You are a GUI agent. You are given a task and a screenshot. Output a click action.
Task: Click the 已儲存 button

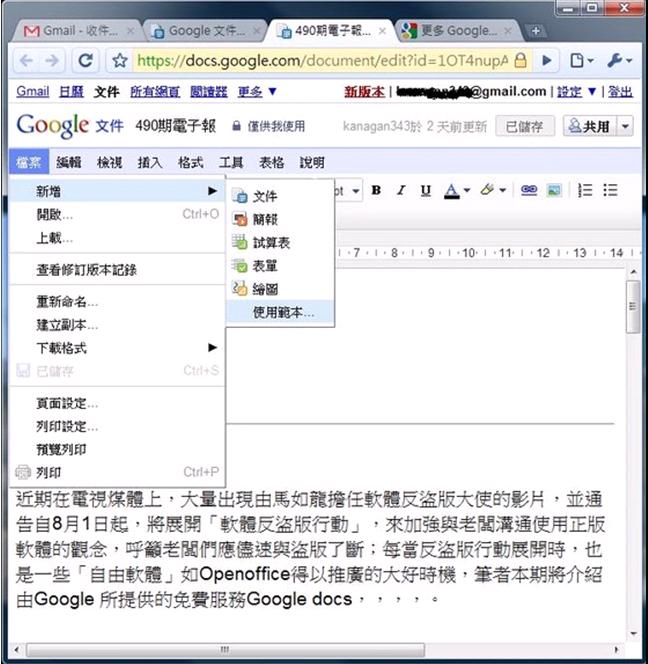(x=525, y=126)
